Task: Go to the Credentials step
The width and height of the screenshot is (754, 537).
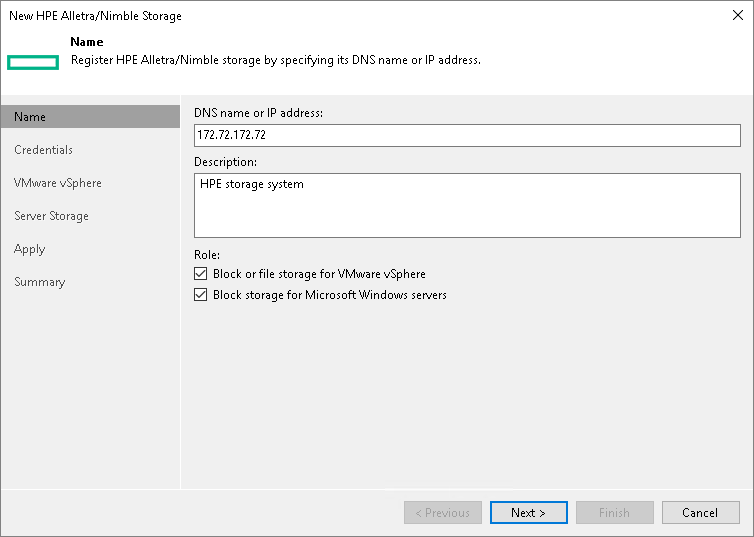Action: (x=43, y=150)
